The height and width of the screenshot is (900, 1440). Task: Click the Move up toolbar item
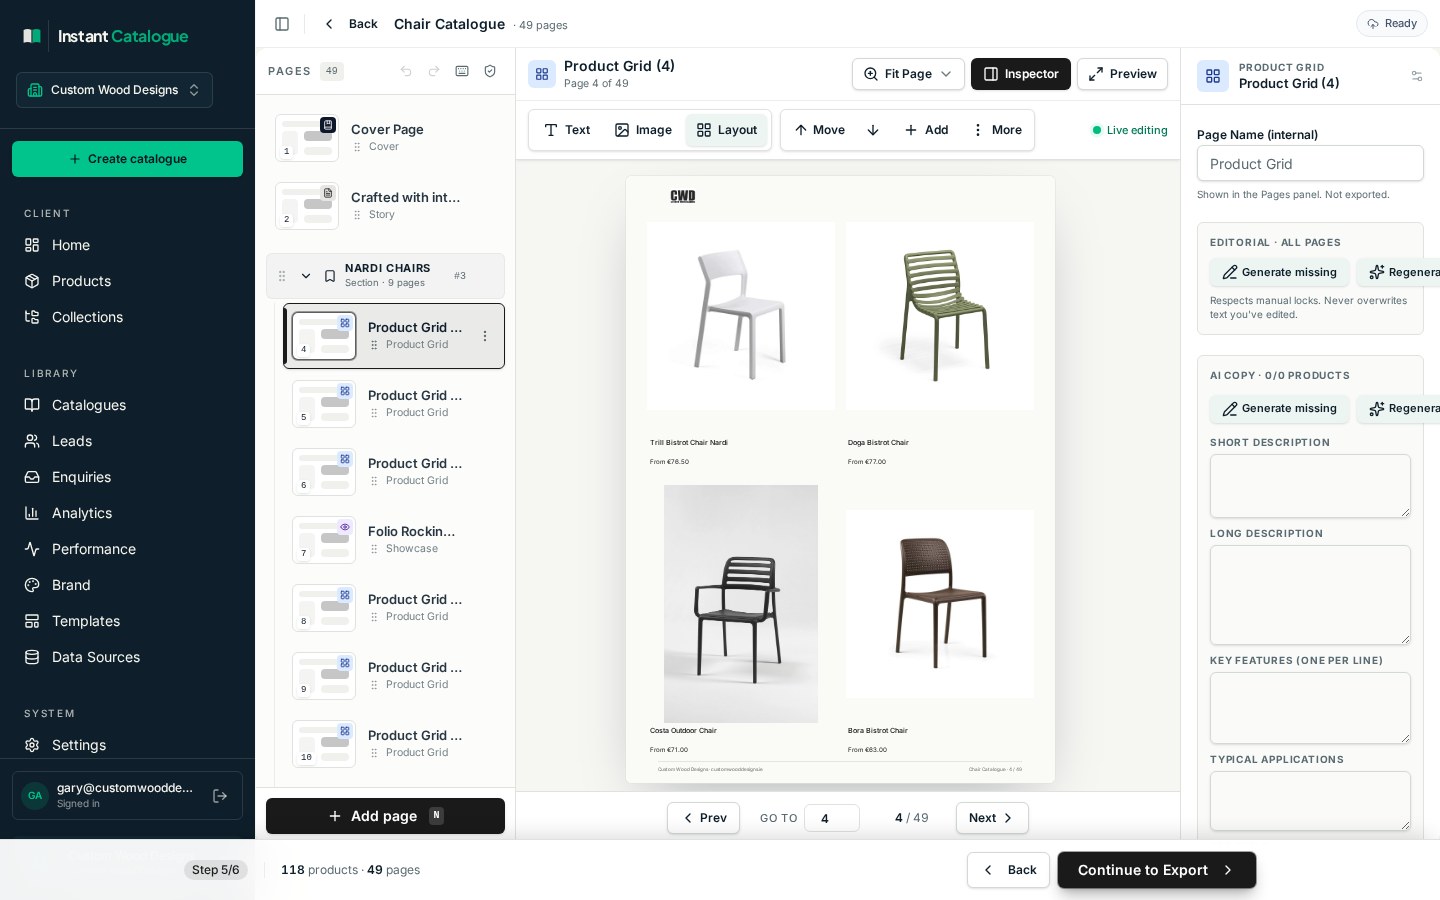(x=819, y=130)
